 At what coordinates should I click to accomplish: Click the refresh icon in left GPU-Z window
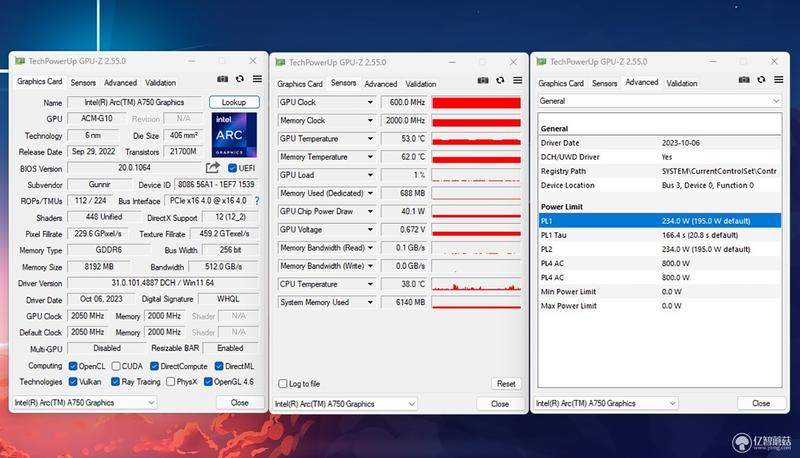click(x=240, y=79)
